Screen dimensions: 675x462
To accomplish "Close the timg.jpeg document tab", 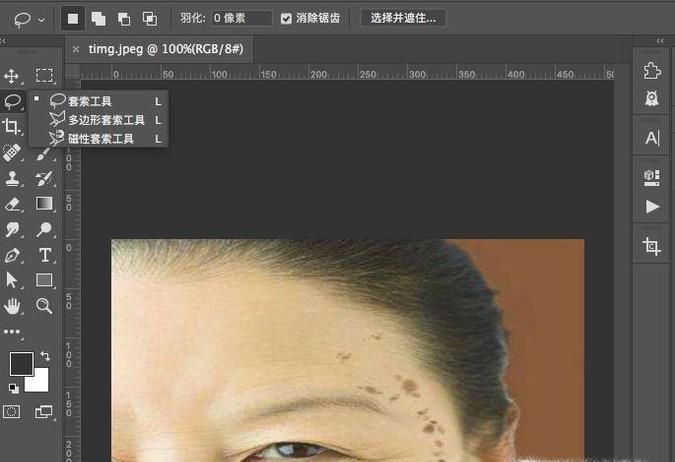I will (76, 50).
